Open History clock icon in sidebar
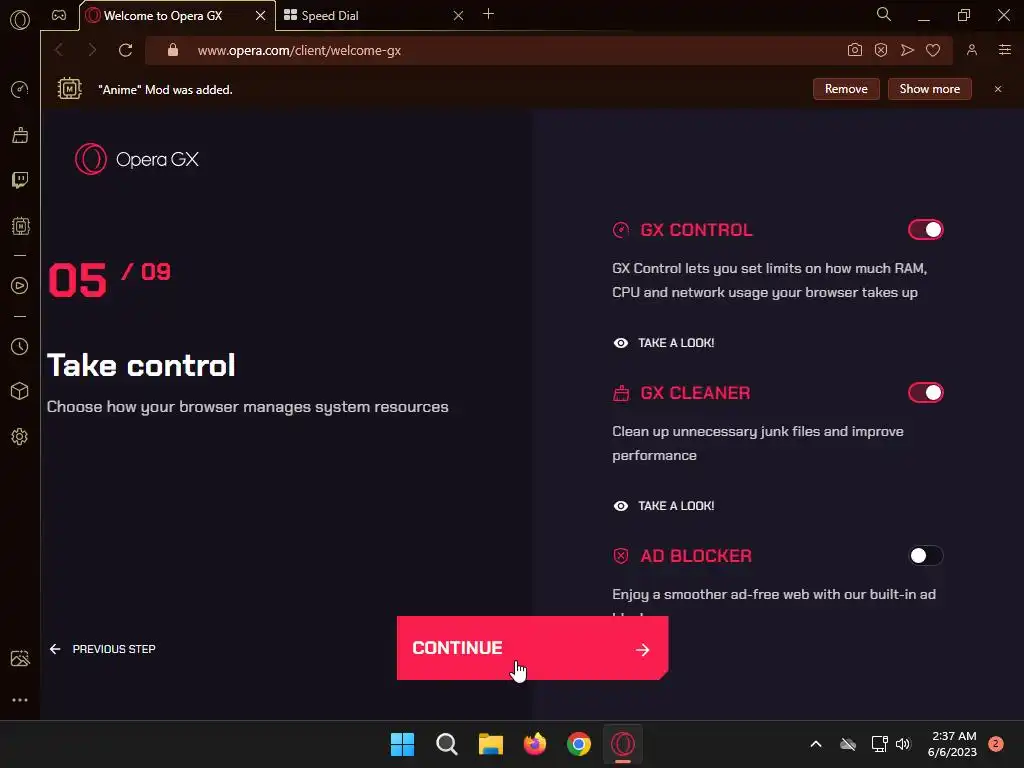 click(20, 346)
